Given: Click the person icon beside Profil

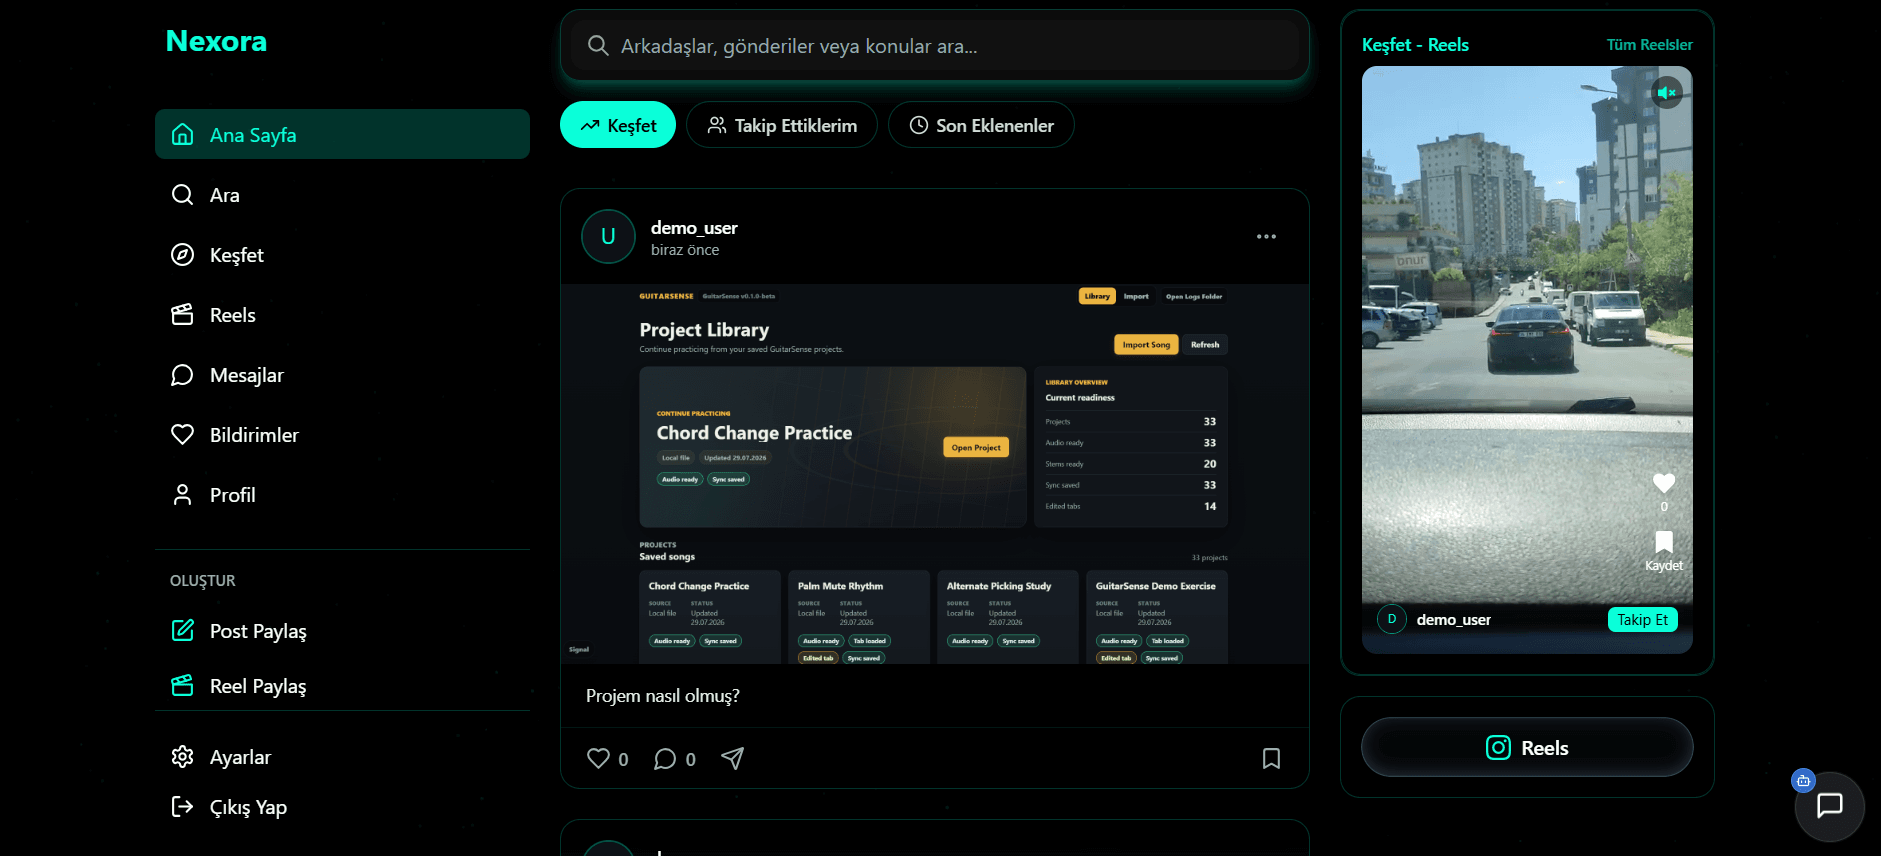Looking at the screenshot, I should (182, 494).
